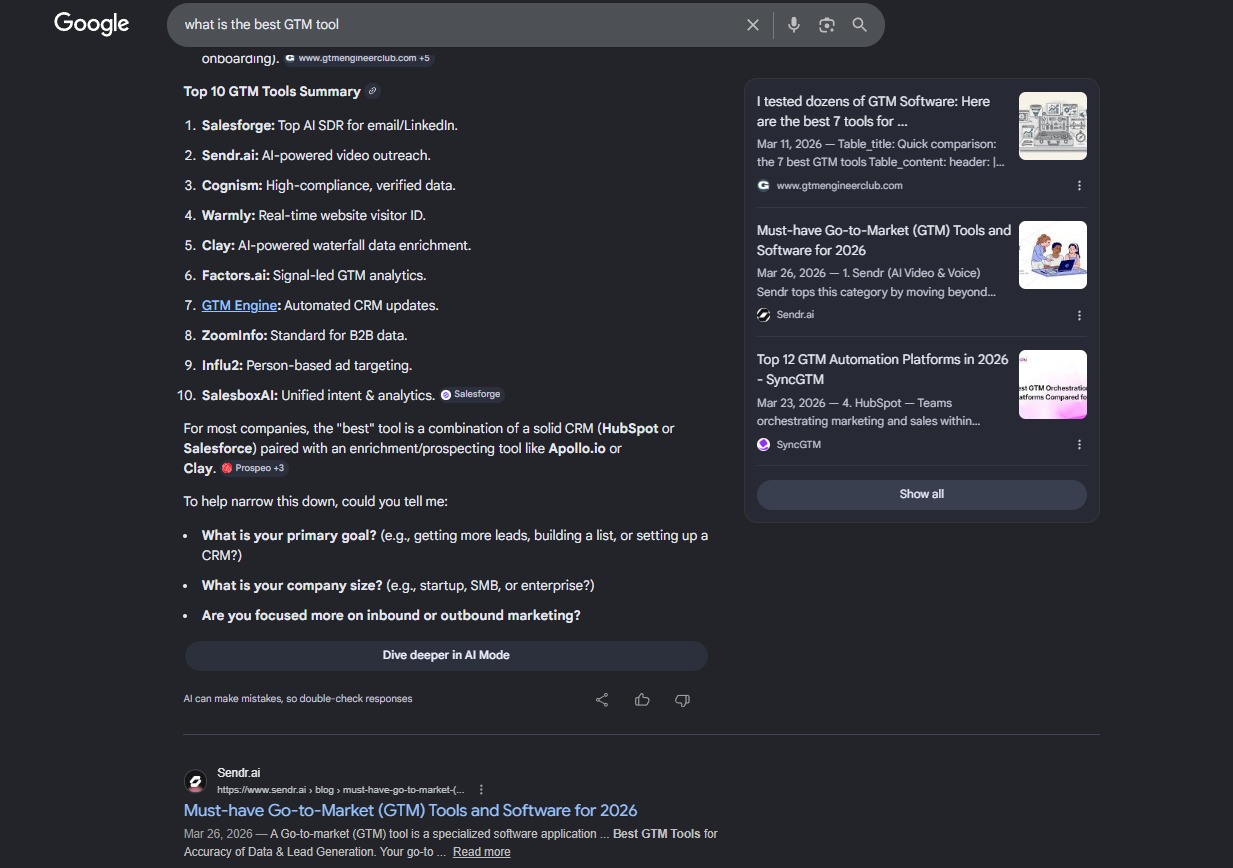Click 'Warmly: Real-time website visitor ID' item
Viewport: 1233px width, 868px height.
pyautogui.click(x=313, y=215)
